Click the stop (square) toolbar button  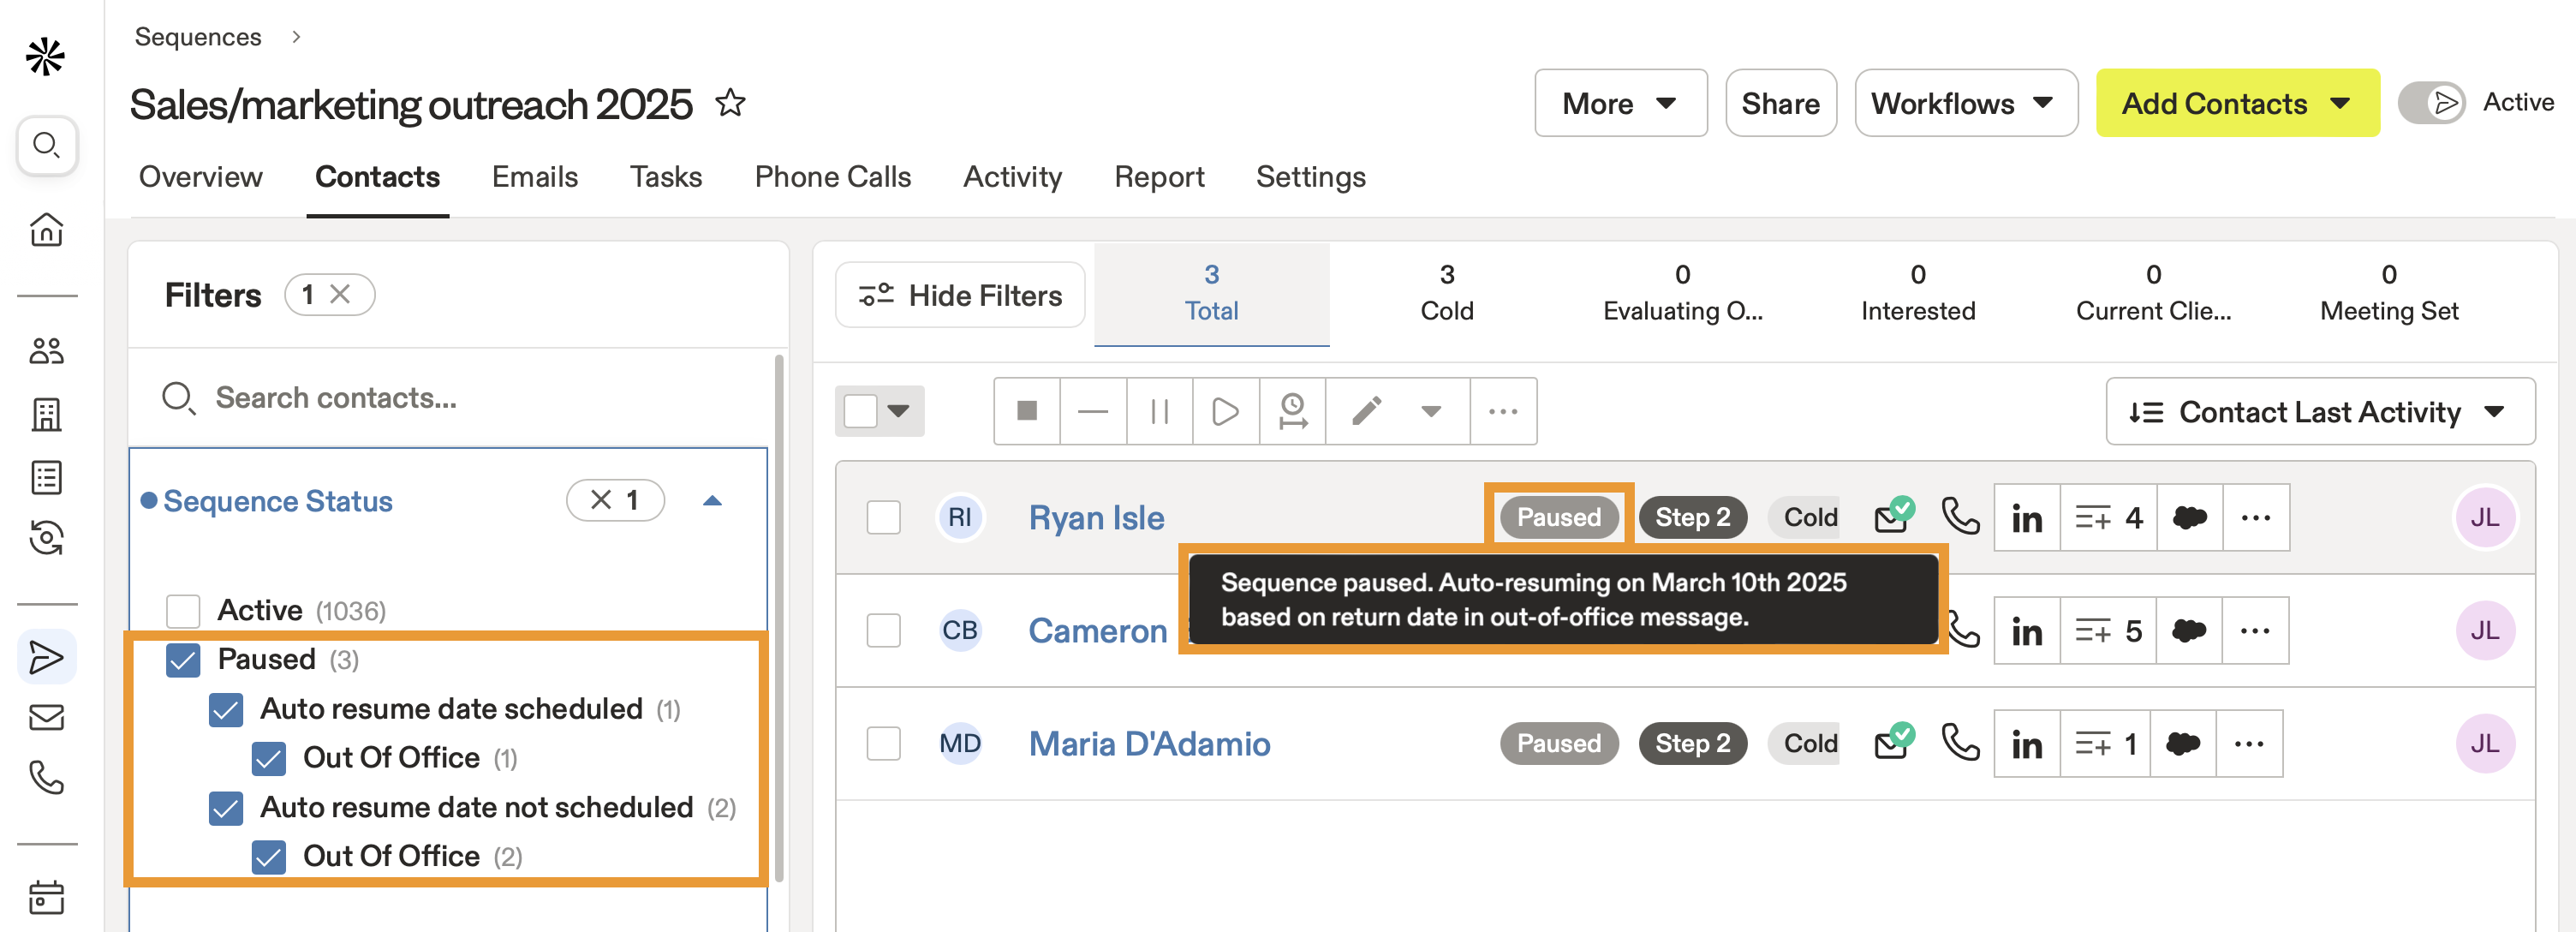coord(1027,411)
